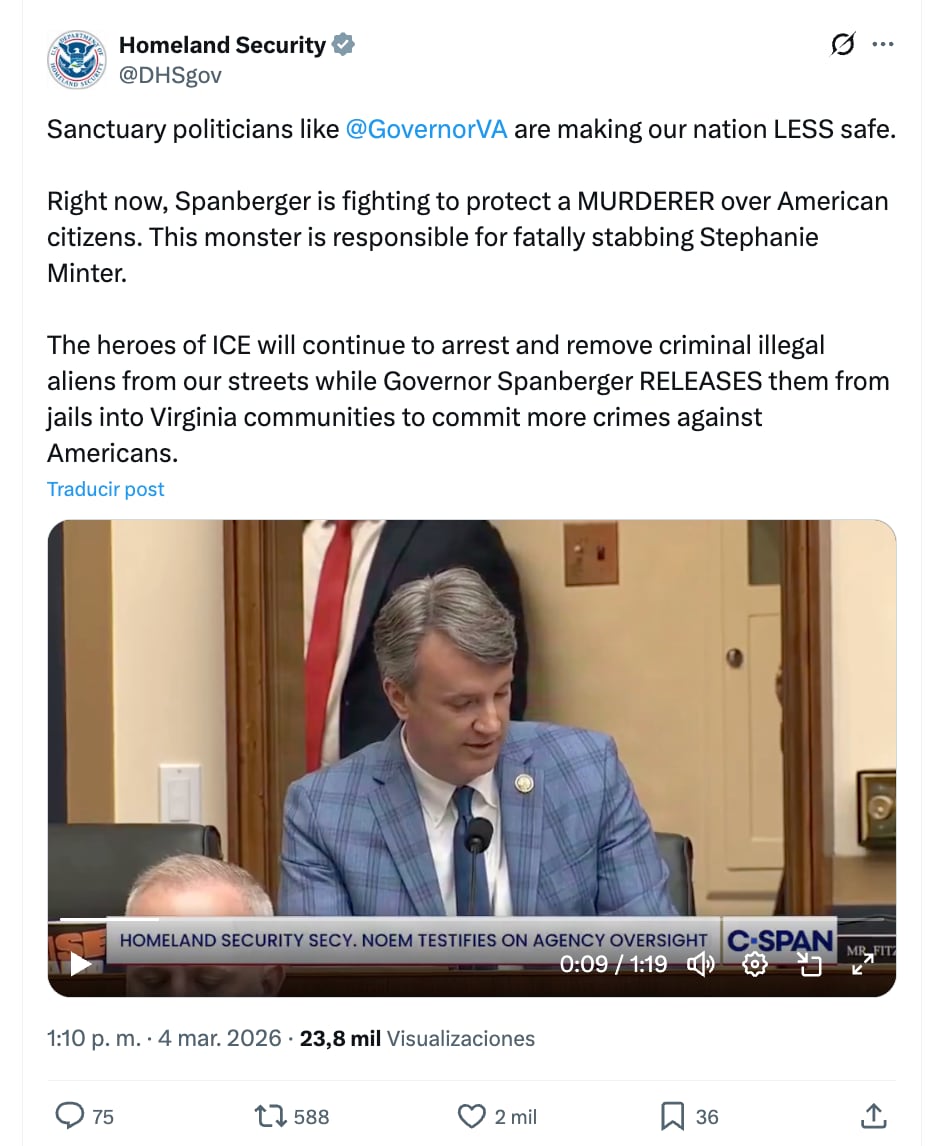Open the @GovernorVA mention link
Viewport: 948px width, 1146px height.
click(x=426, y=129)
